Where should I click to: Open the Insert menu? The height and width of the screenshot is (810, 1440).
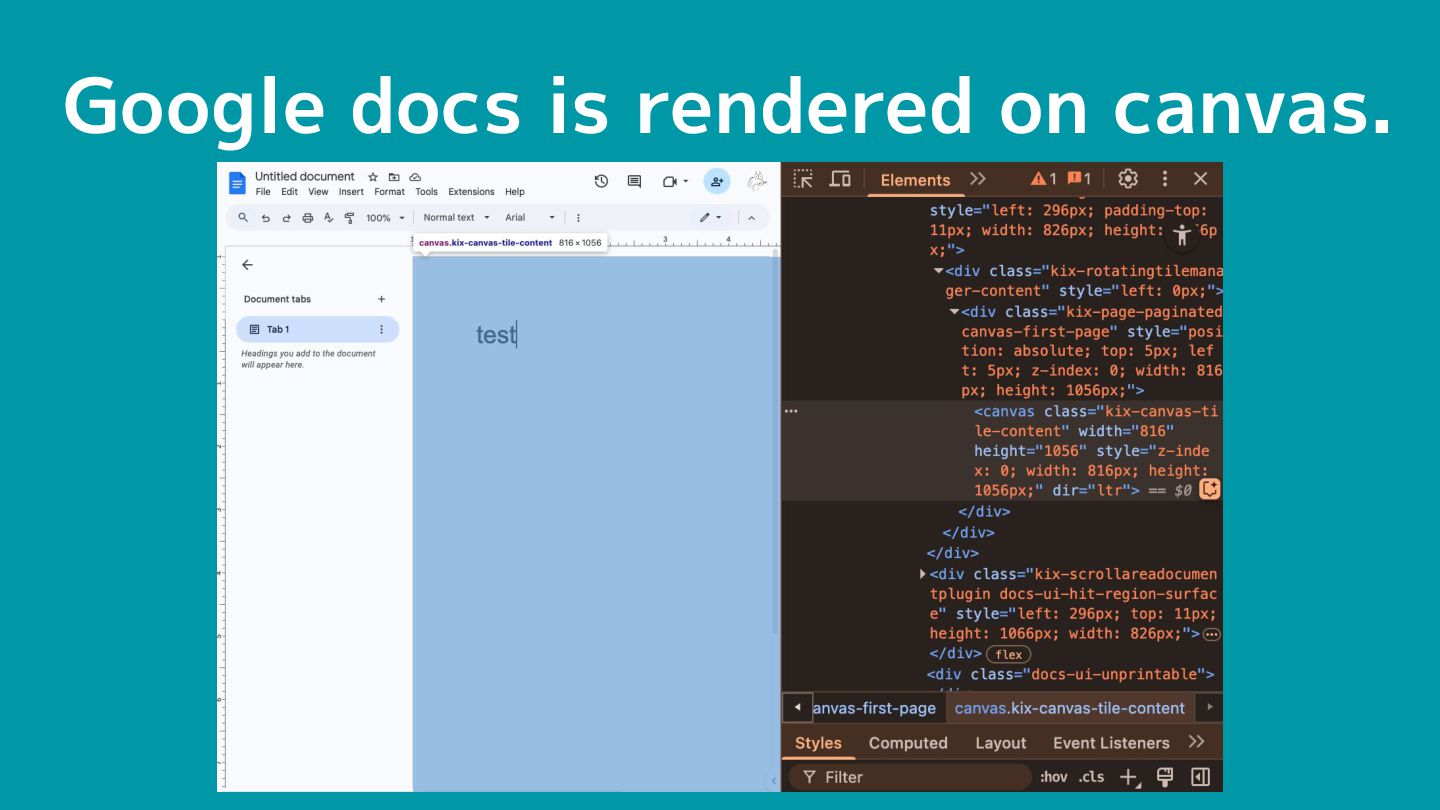(x=351, y=192)
